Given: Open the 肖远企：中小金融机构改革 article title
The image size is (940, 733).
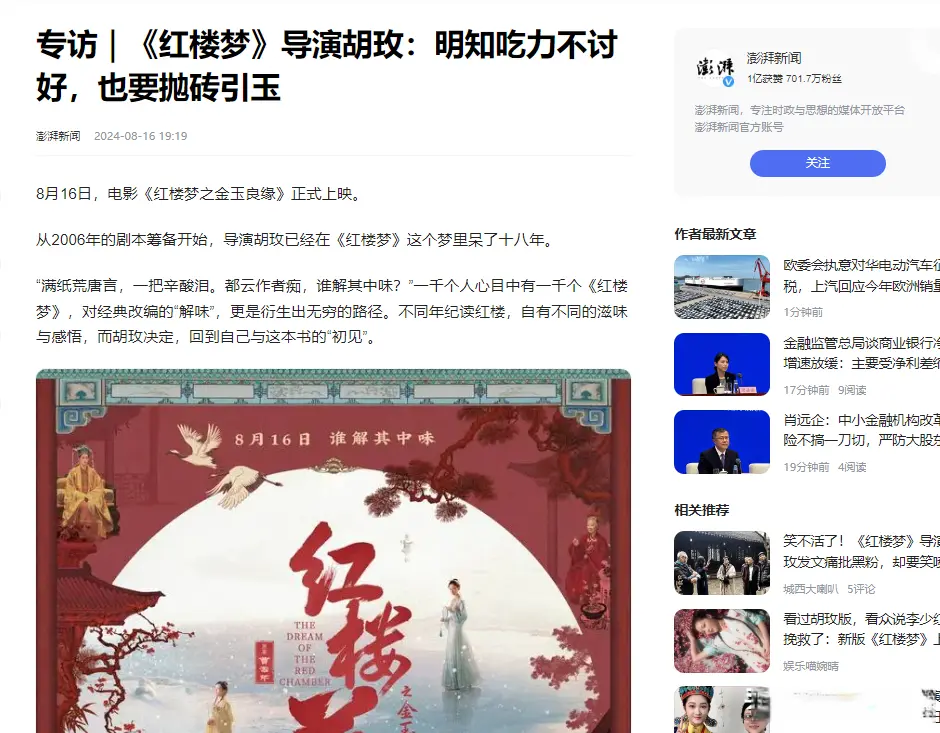Looking at the screenshot, I should click(x=861, y=430).
